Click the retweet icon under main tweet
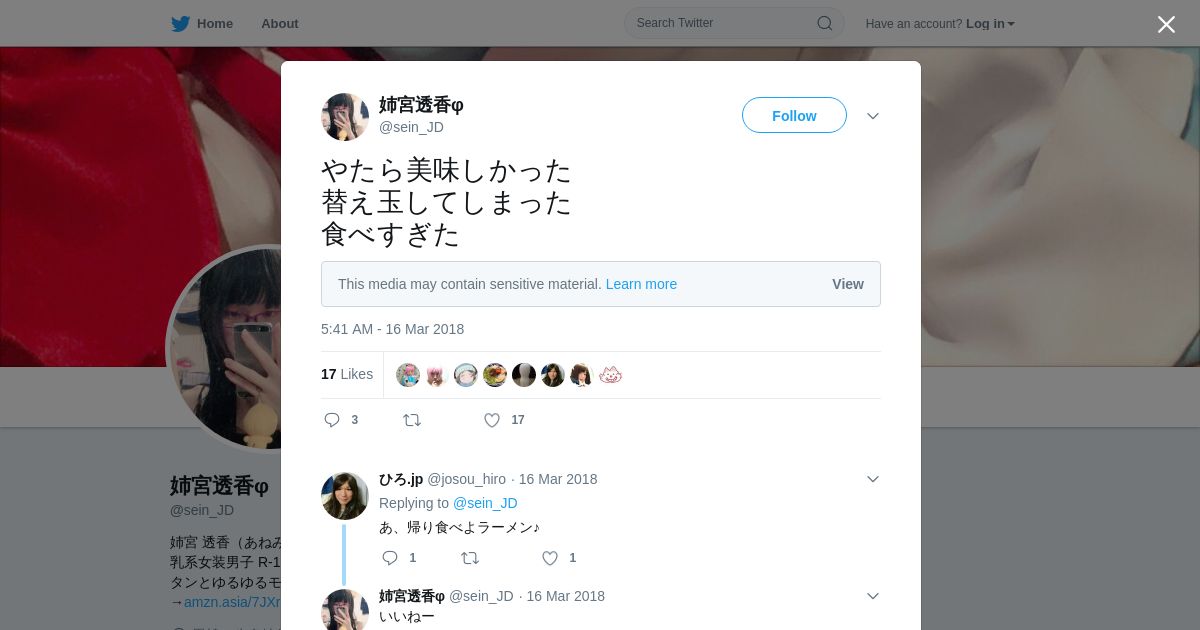 coord(412,420)
